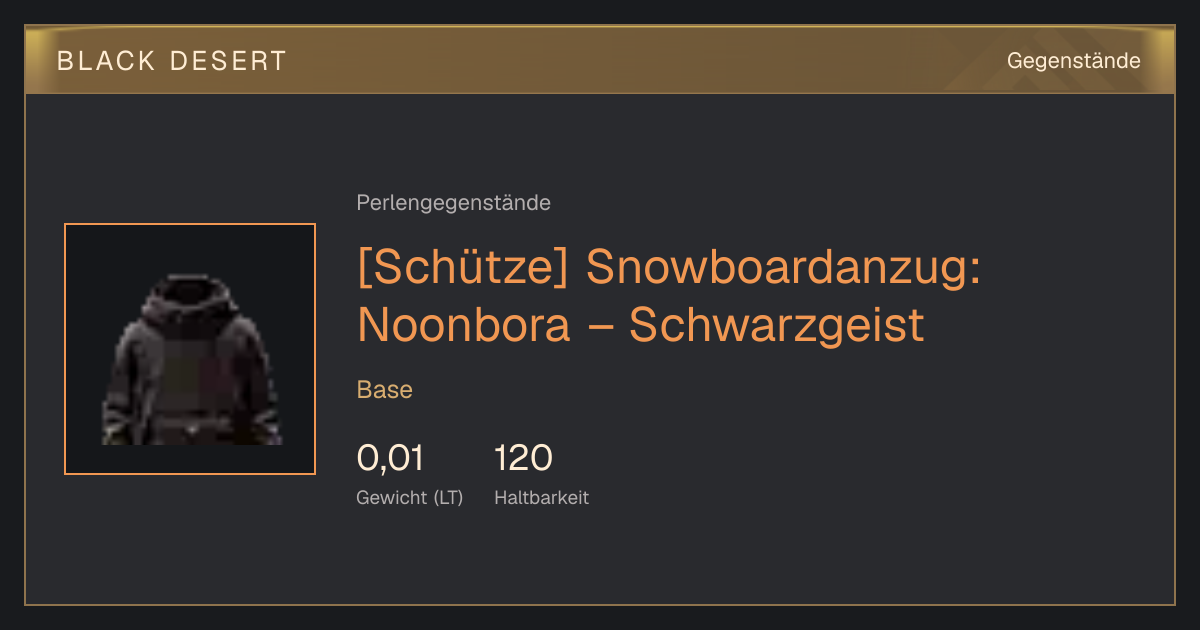This screenshot has width=1200, height=630.
Task: Click Schwarzgeist at the title's end
Action: [776, 326]
